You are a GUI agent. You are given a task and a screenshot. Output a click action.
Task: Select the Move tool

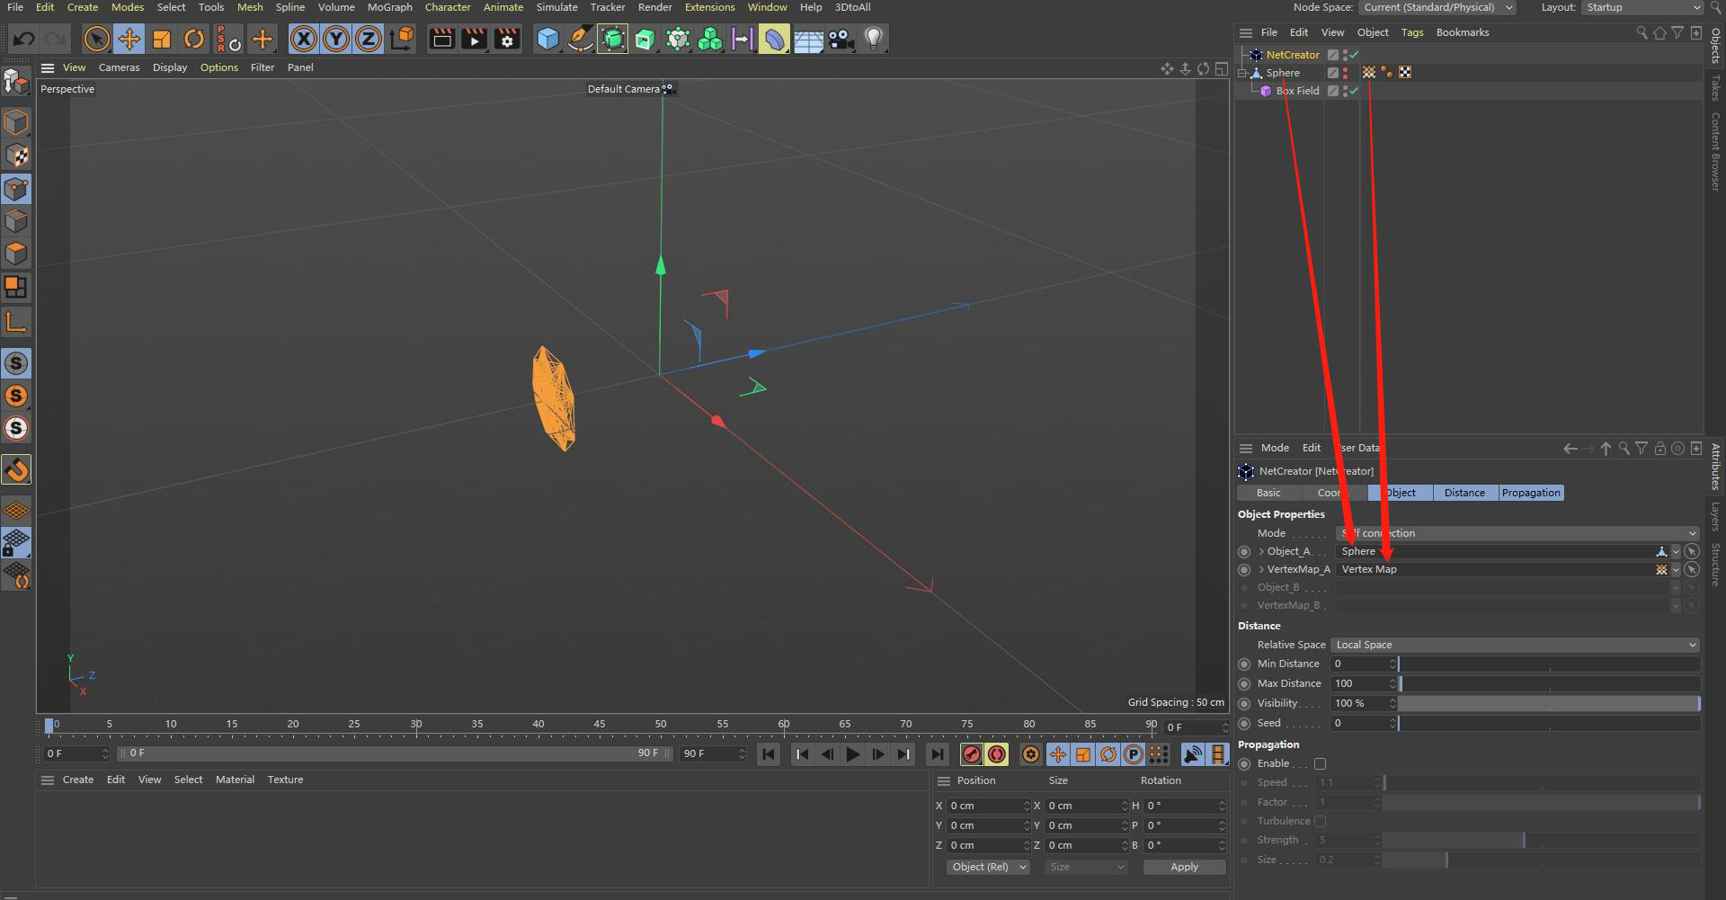click(129, 39)
